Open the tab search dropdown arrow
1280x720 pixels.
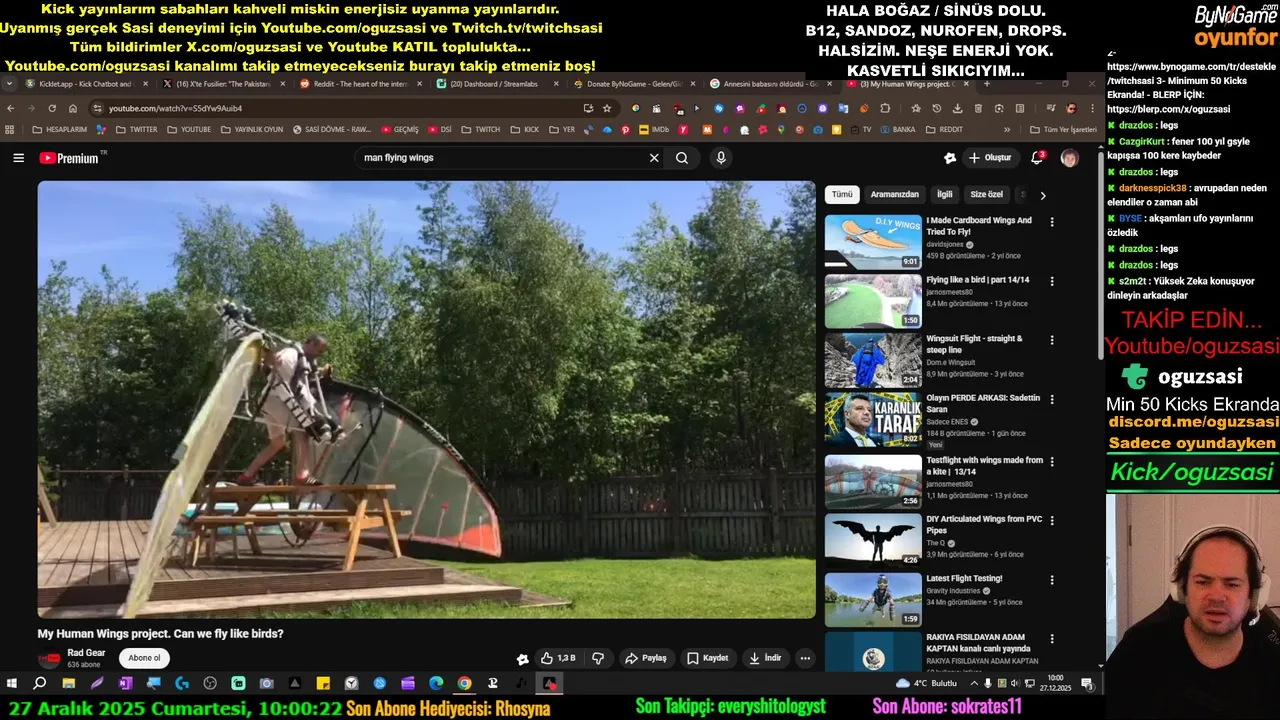pyautogui.click(x=10, y=84)
